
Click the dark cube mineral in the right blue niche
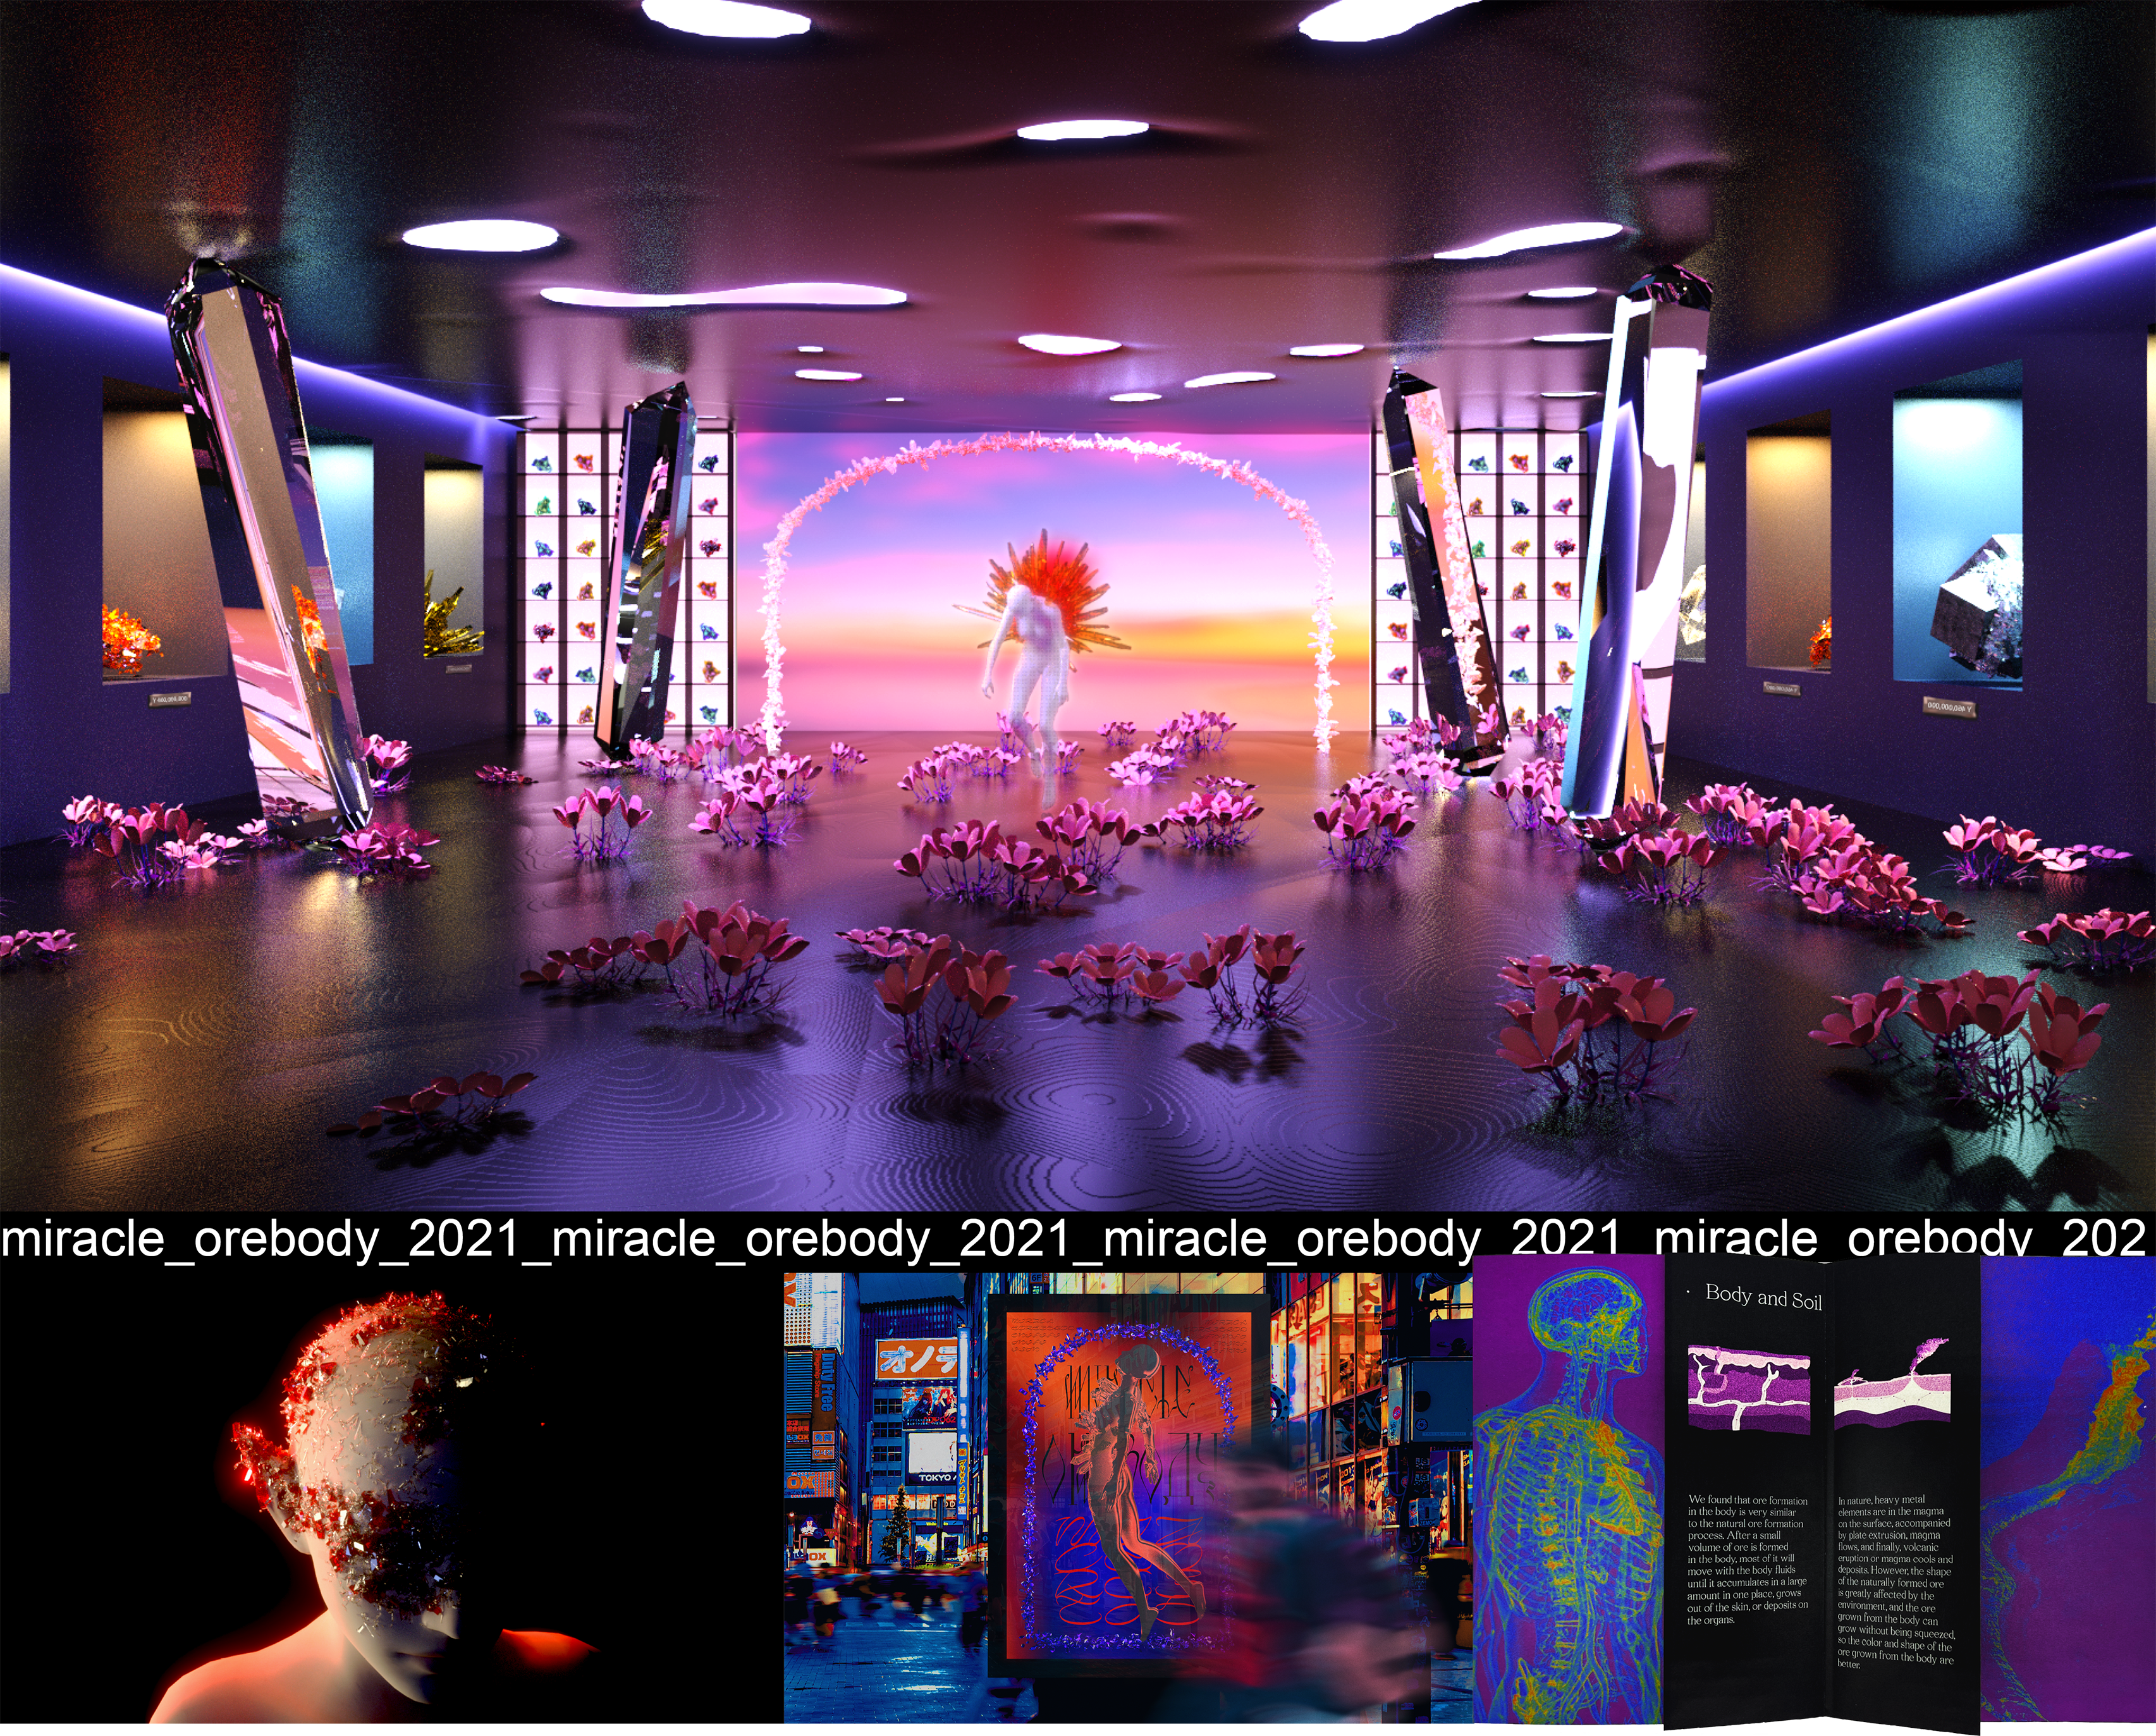[1976, 606]
